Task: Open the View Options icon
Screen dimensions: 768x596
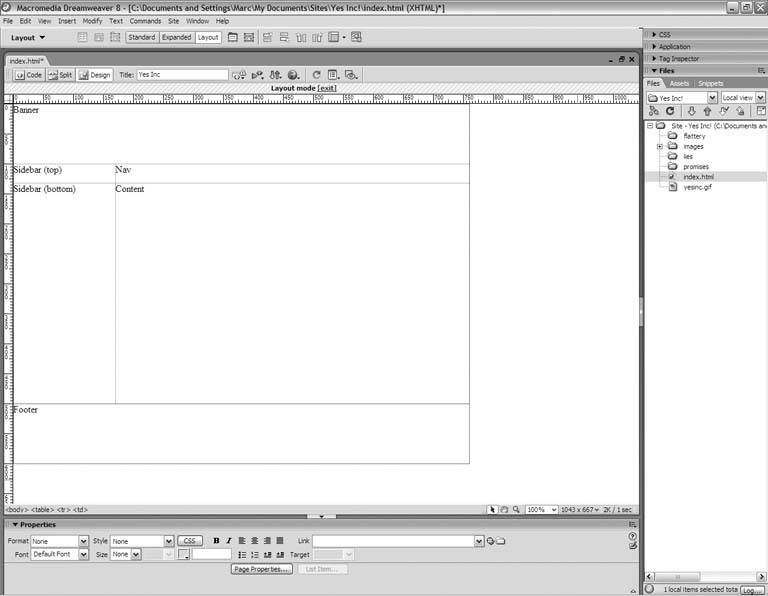Action: [334, 75]
